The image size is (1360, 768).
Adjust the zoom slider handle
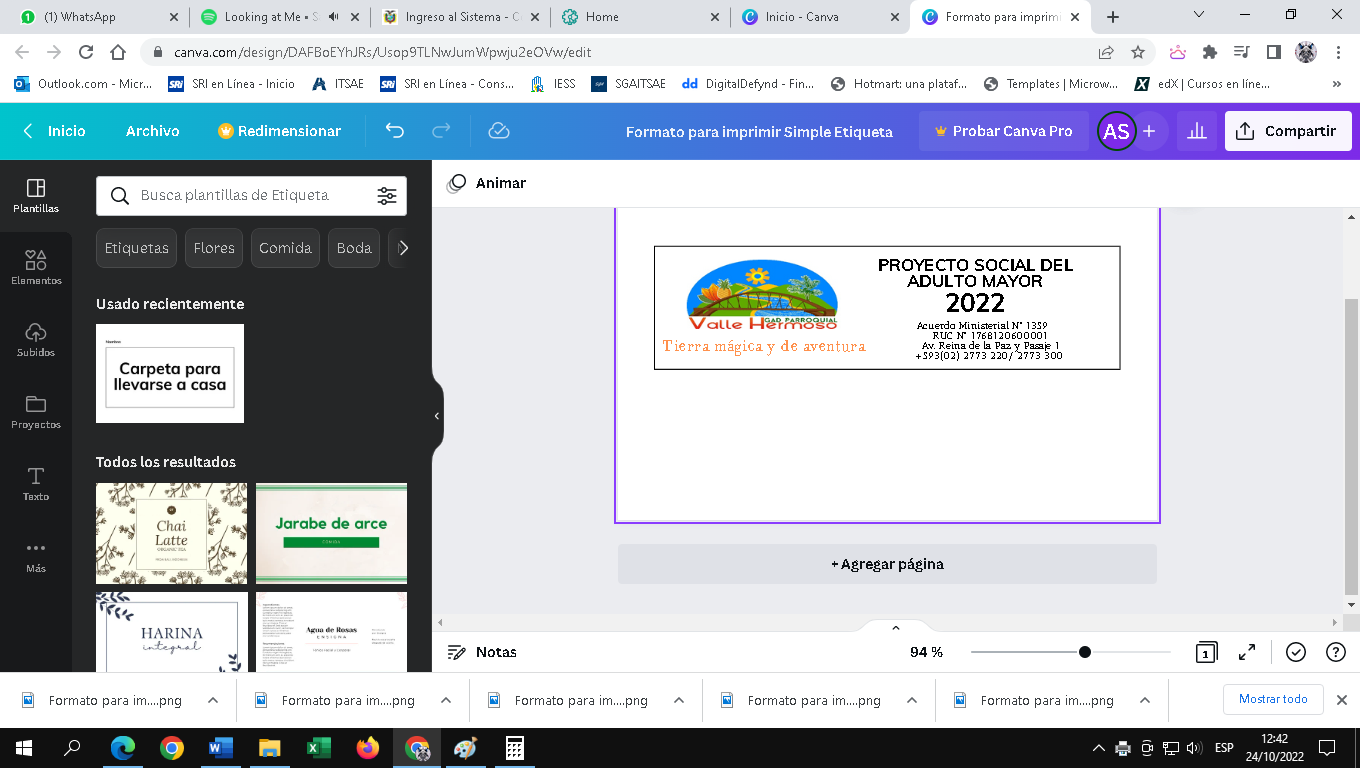tap(1085, 652)
